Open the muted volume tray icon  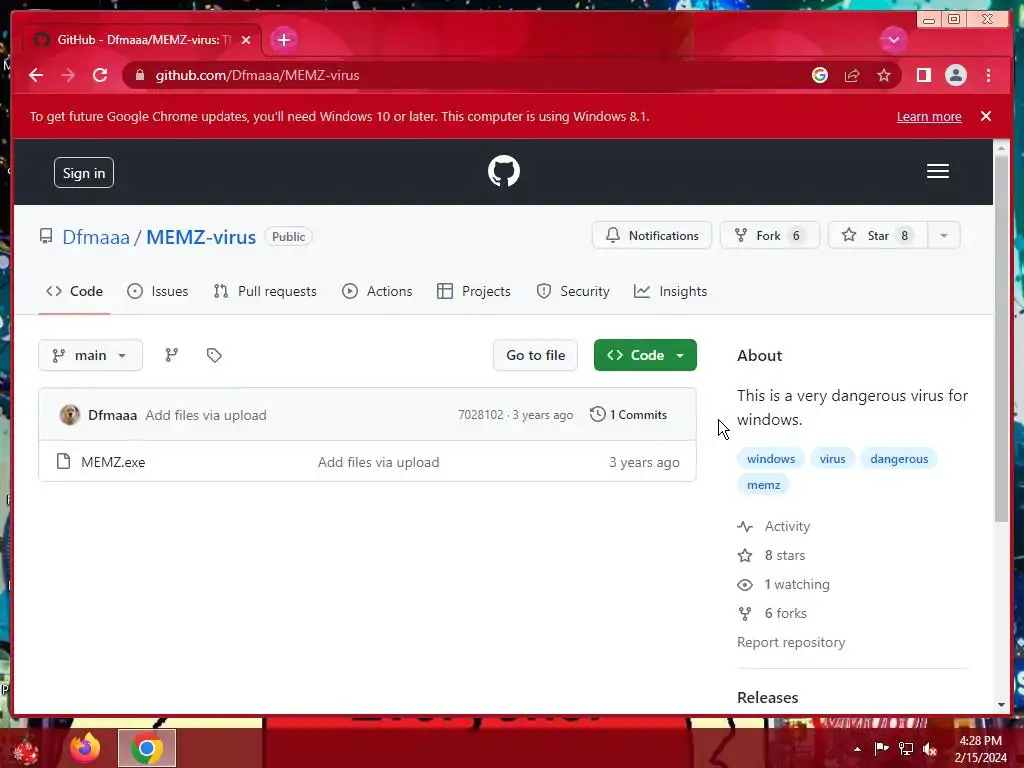point(929,749)
